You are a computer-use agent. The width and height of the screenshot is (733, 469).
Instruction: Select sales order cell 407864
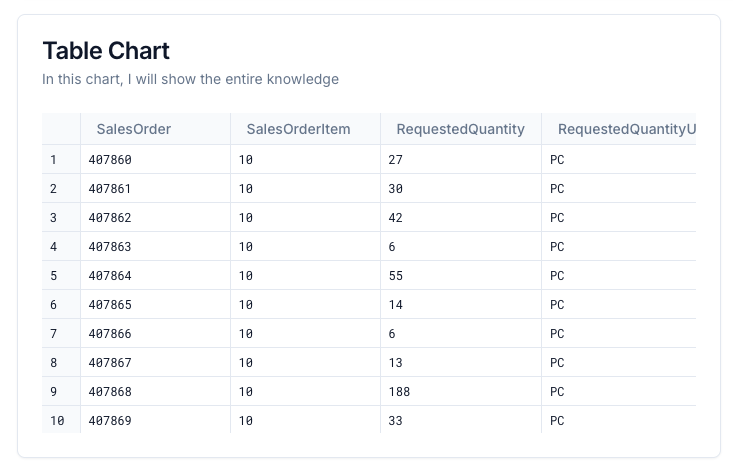point(155,275)
